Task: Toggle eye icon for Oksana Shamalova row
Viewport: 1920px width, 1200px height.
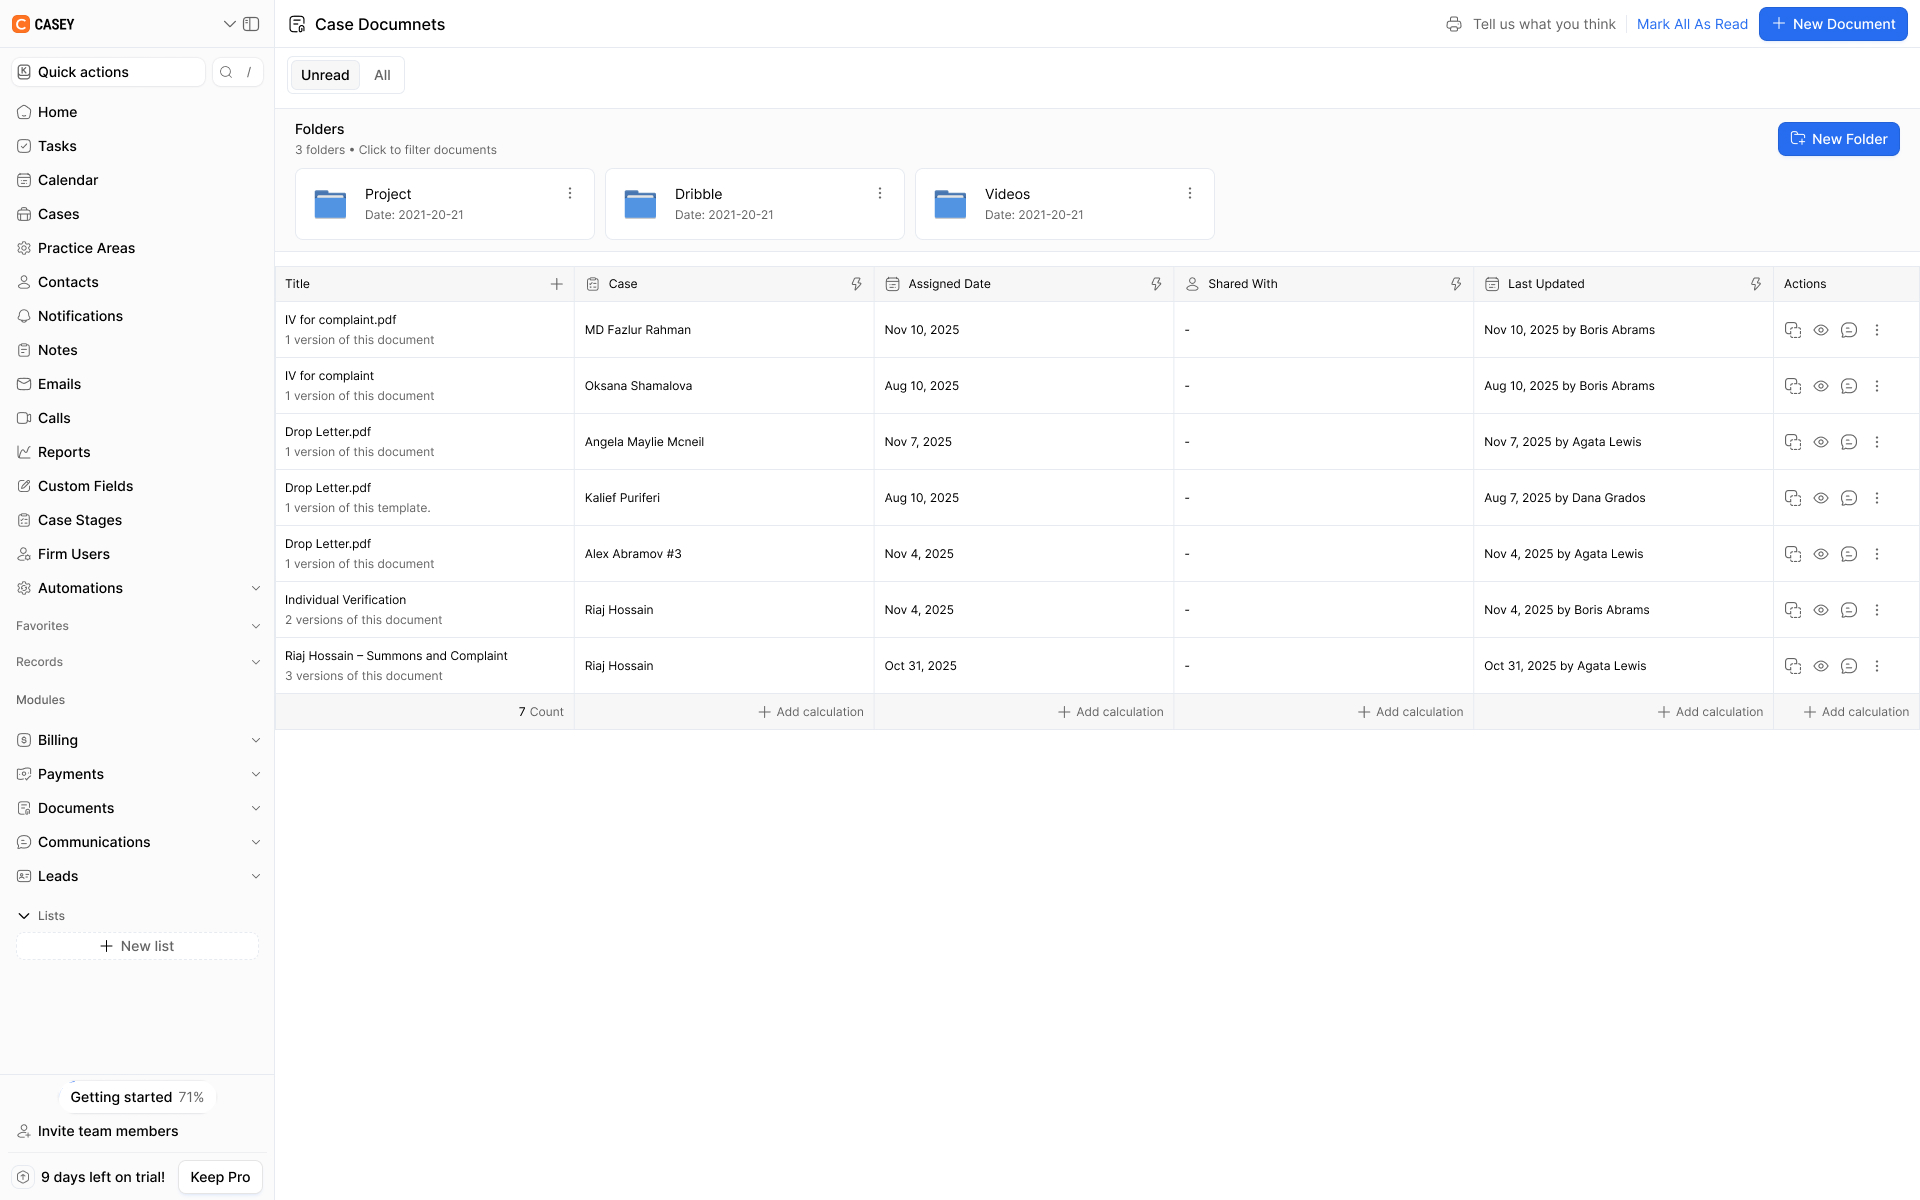Action: 1821,386
